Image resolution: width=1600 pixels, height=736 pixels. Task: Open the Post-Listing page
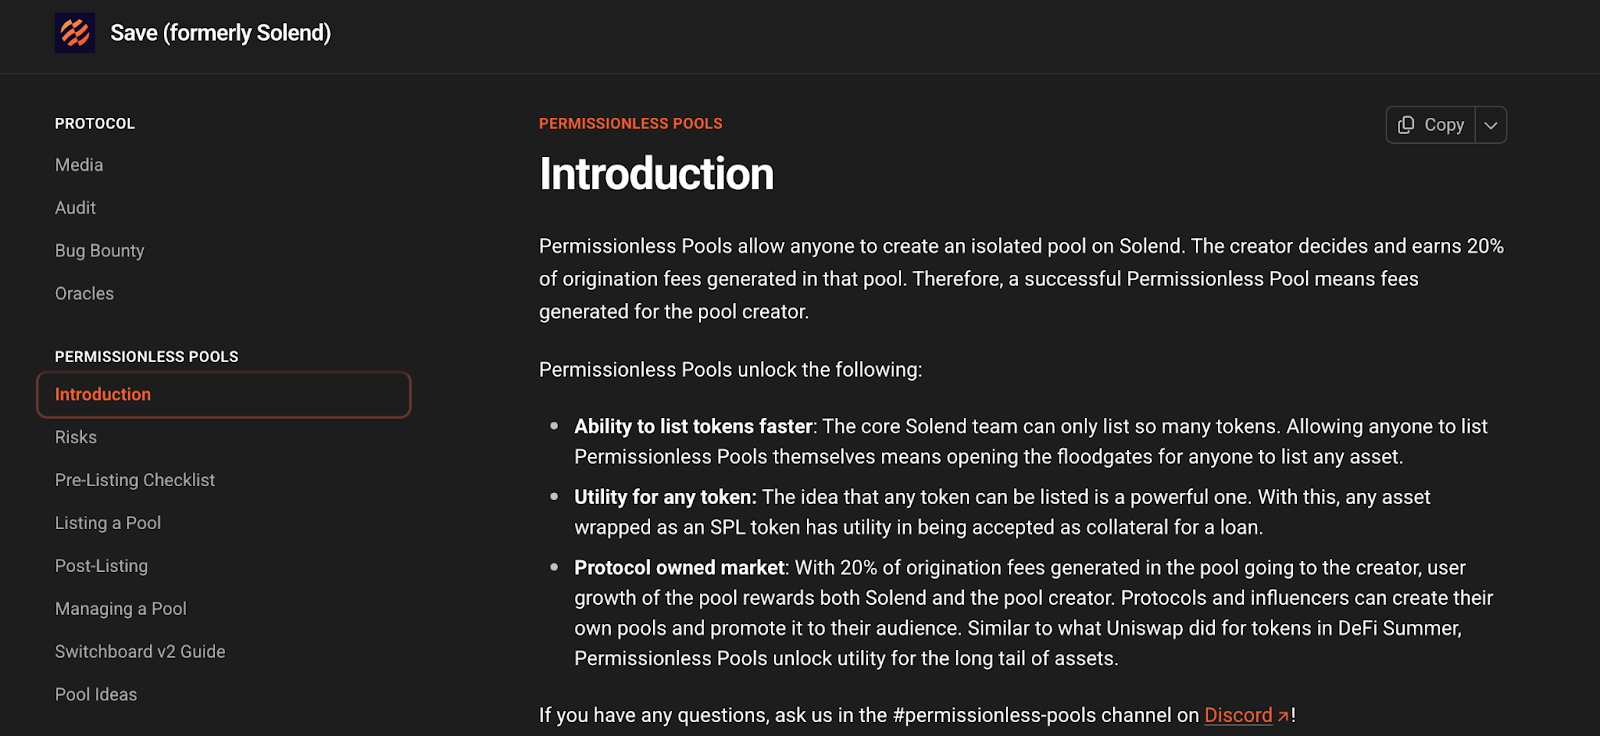[102, 566]
